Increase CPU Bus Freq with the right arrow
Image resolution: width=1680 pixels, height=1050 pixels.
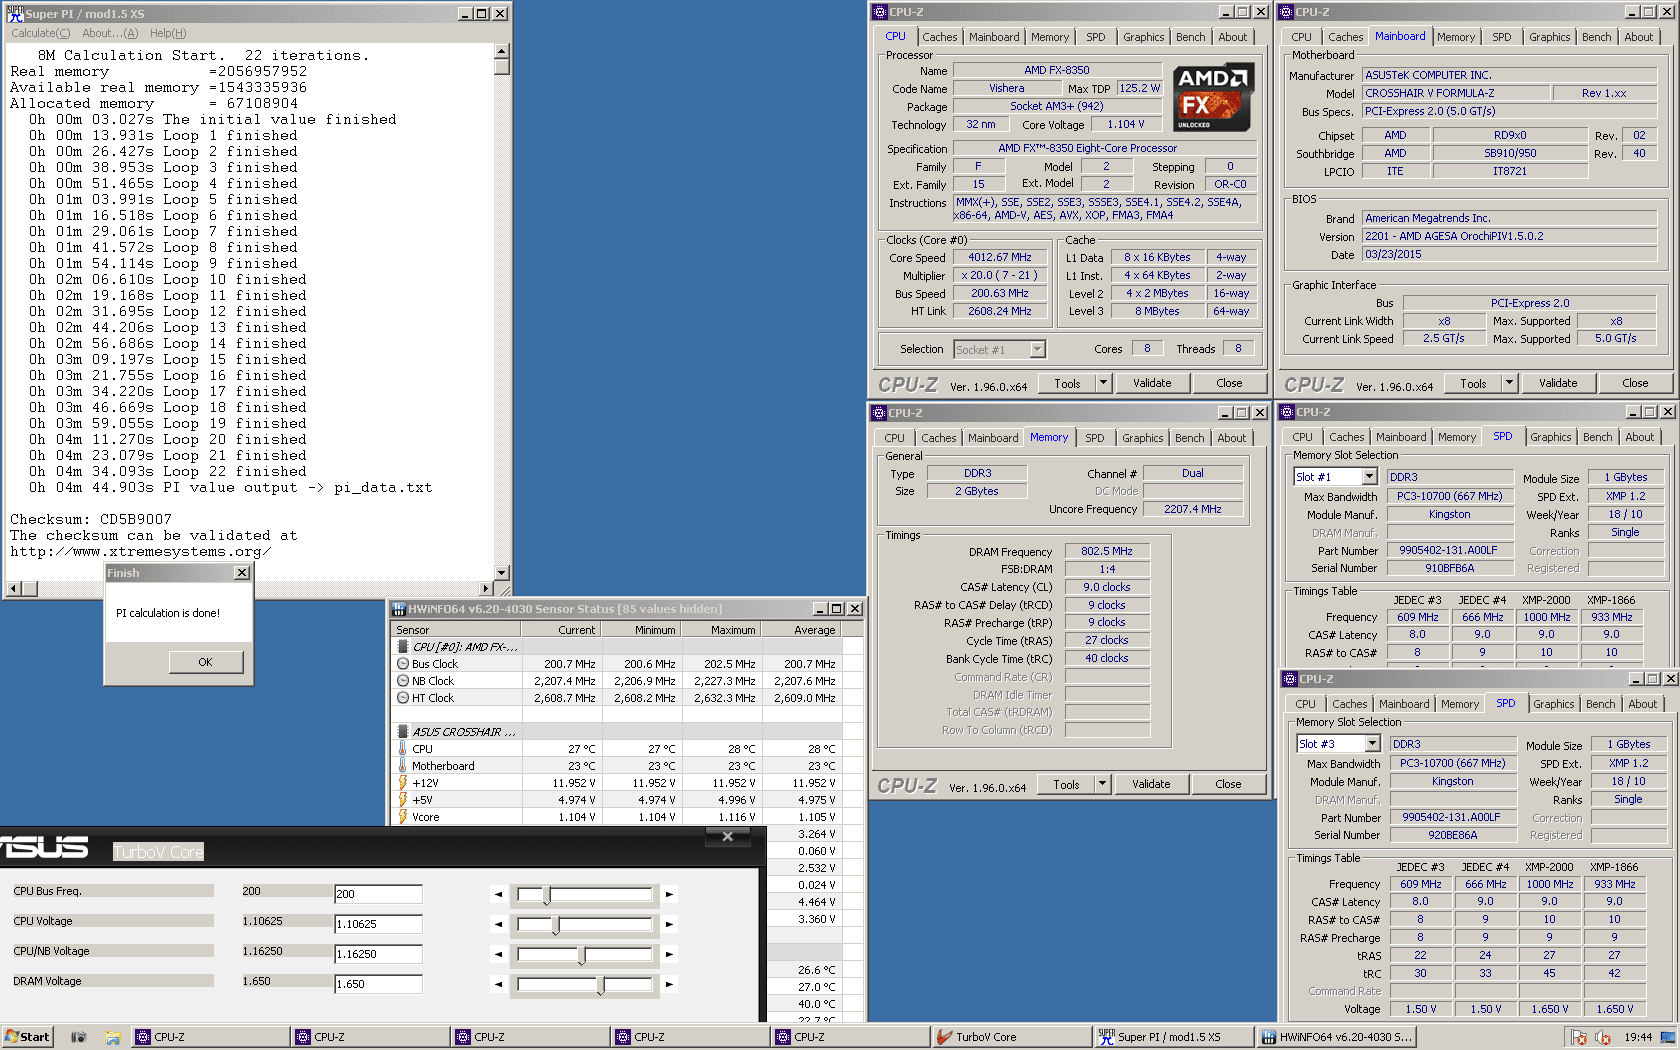[x=669, y=894]
